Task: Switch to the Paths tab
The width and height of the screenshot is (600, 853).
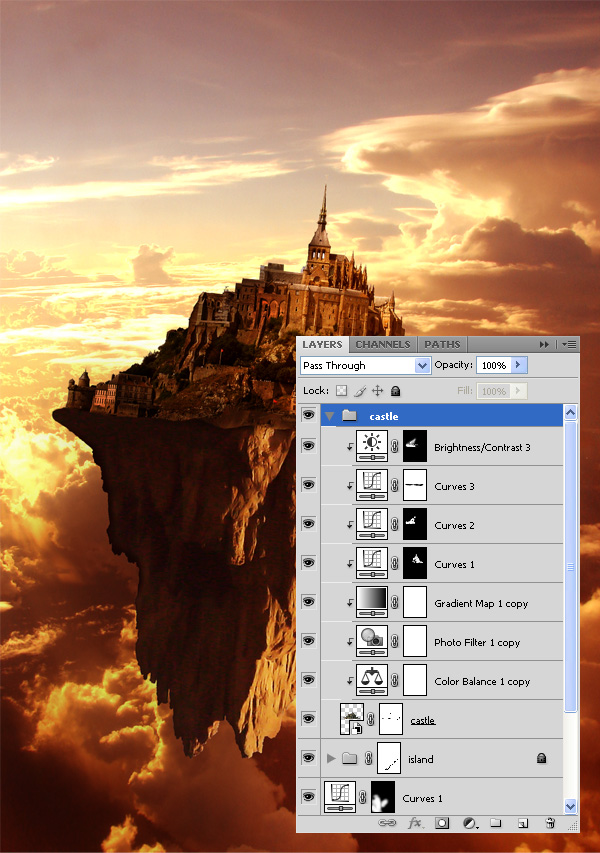Action: coord(442,344)
